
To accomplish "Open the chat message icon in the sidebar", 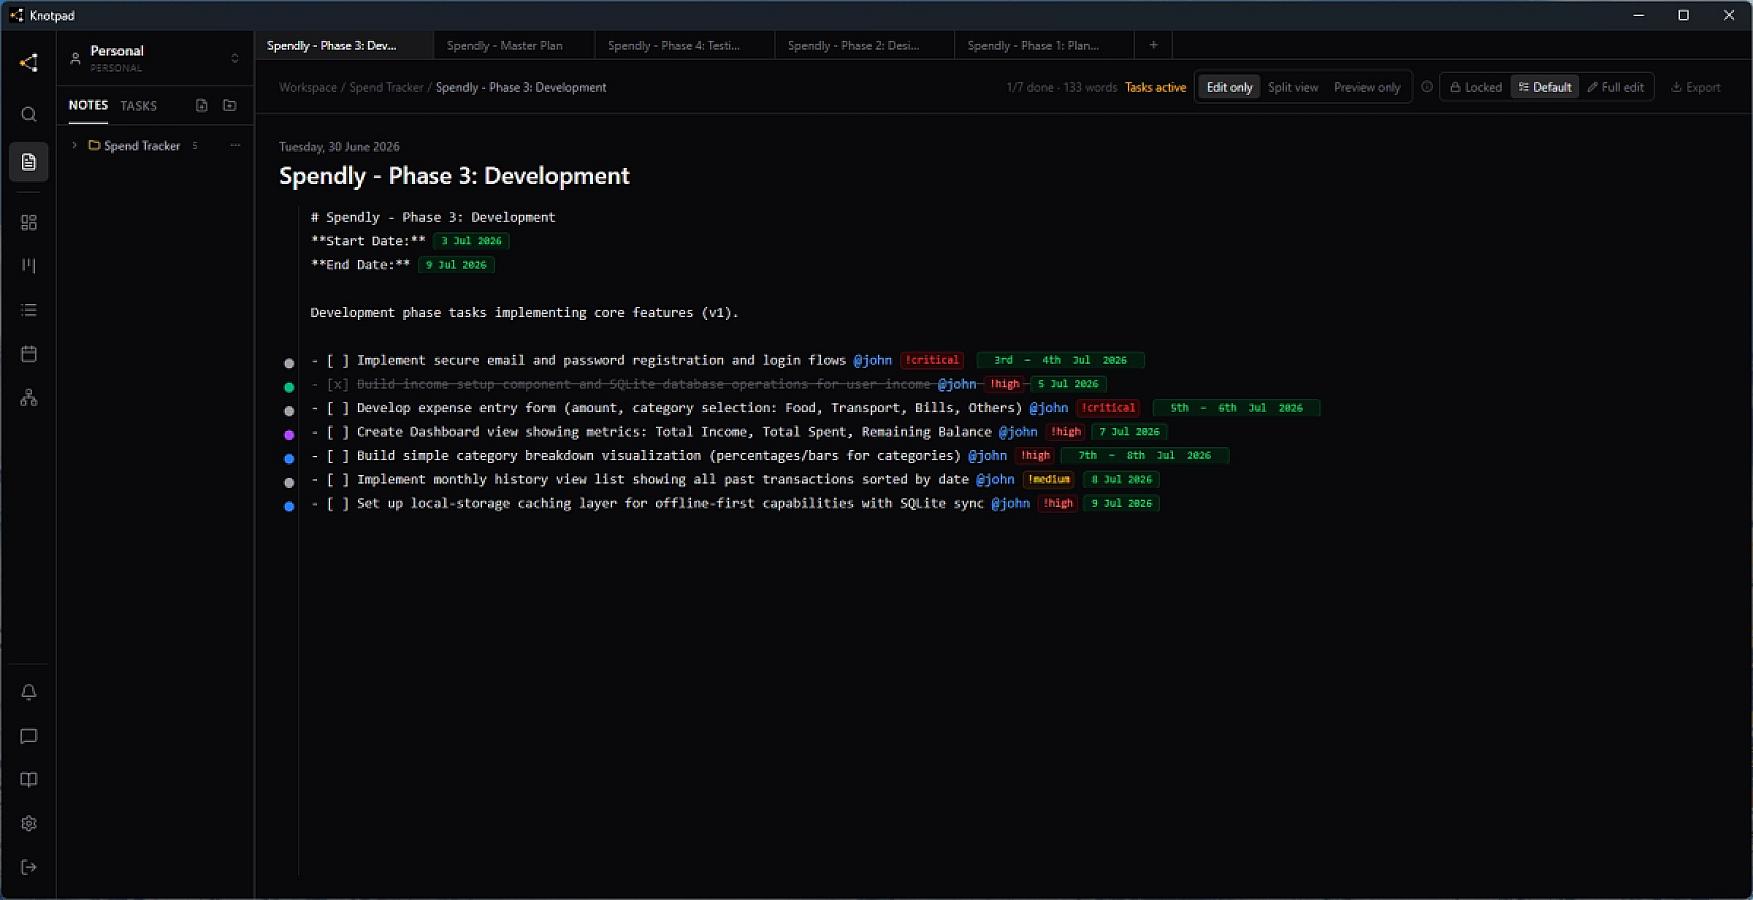I will point(29,736).
